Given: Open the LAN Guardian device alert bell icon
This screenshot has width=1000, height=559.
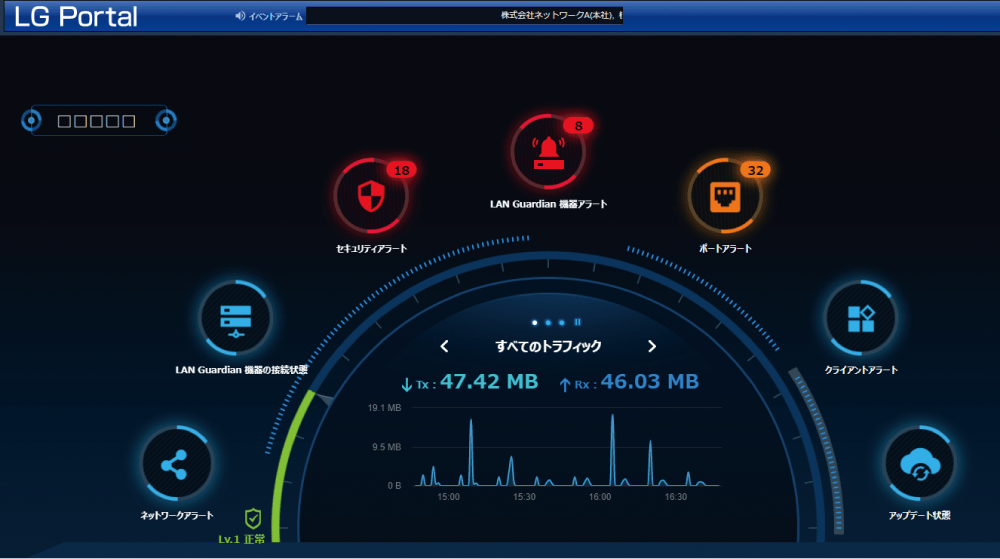Looking at the screenshot, I should pos(548,152).
